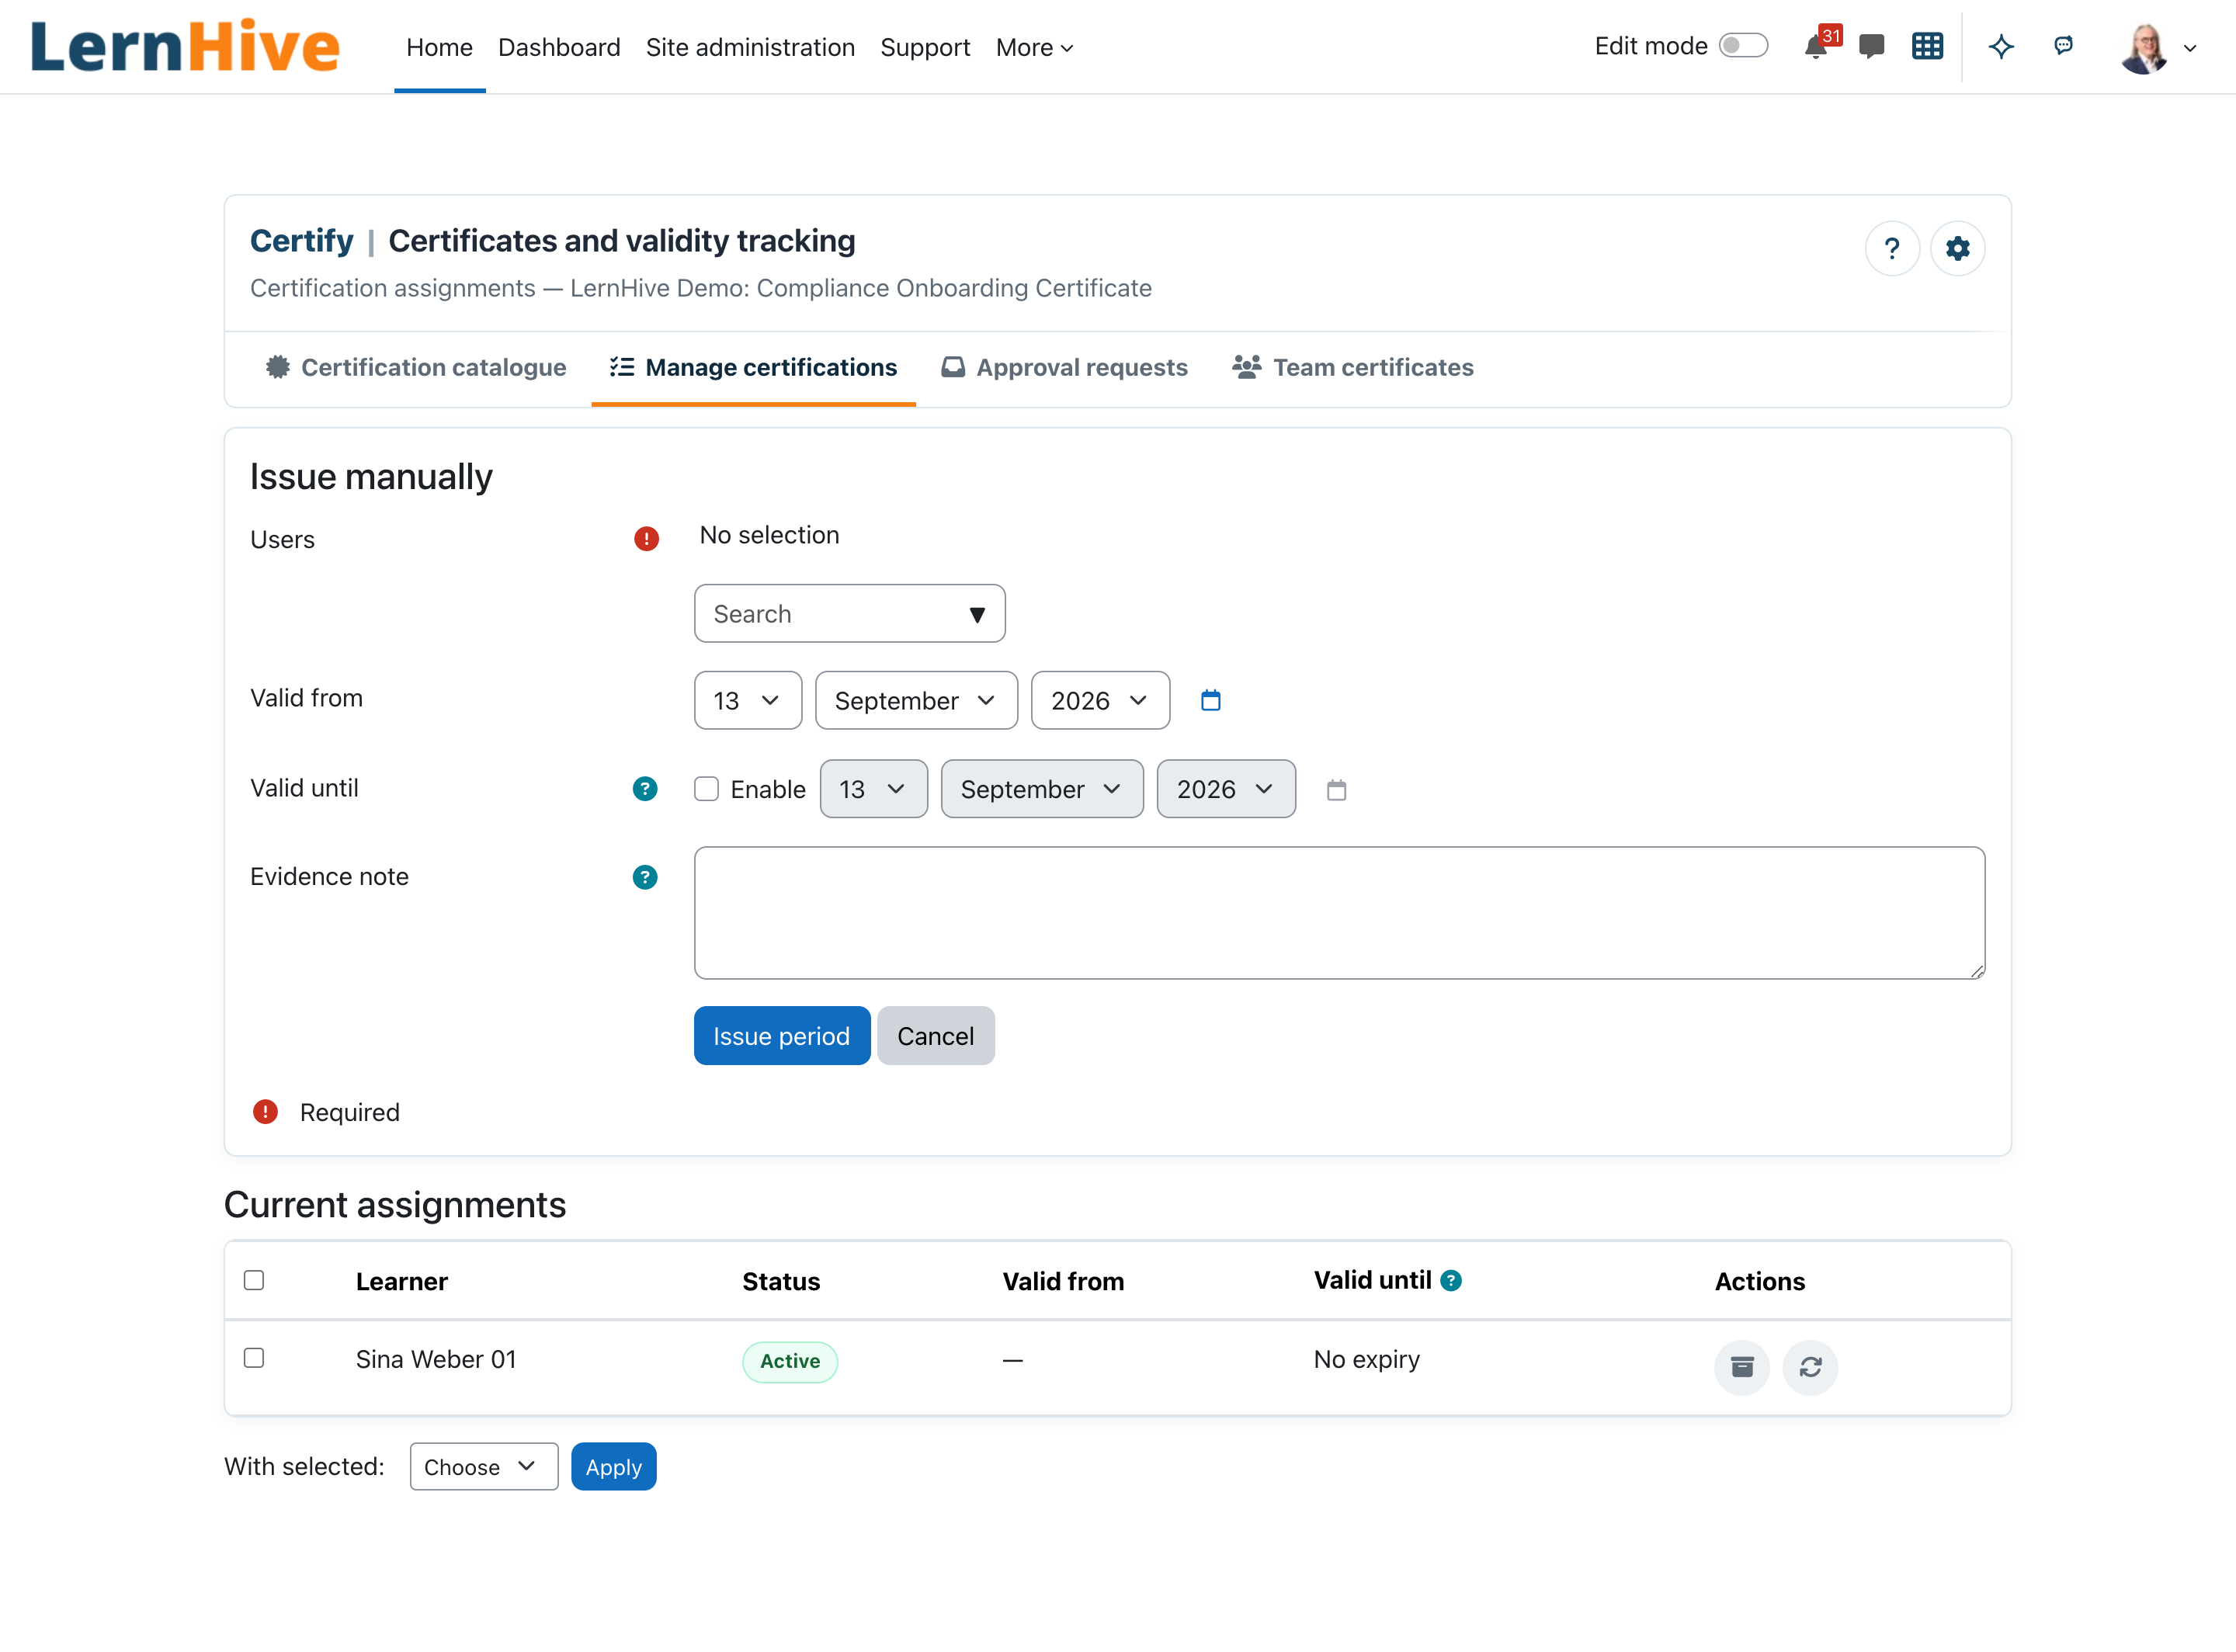Screen dimensions: 2236x1652
Task: Go to Dashboard in top navigation
Action: coord(559,47)
